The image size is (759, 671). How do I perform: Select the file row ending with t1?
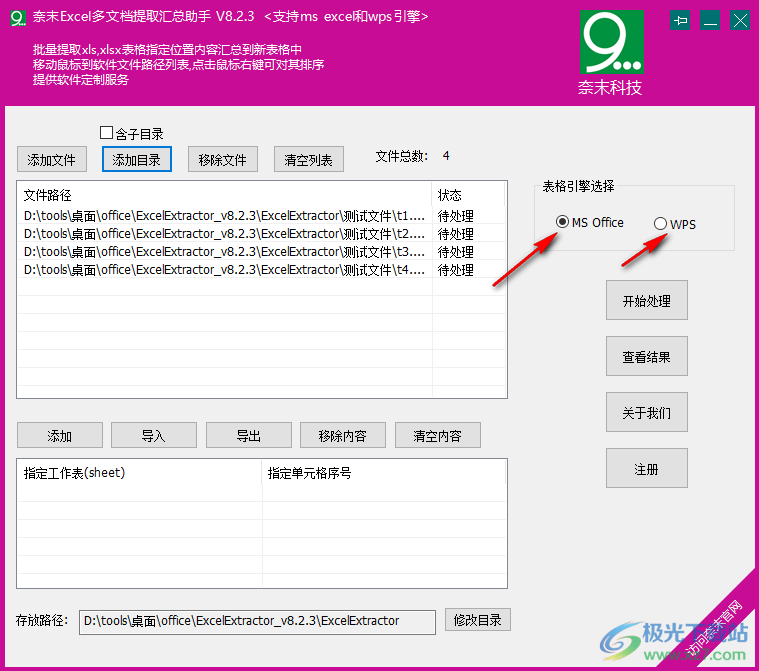click(x=261, y=215)
